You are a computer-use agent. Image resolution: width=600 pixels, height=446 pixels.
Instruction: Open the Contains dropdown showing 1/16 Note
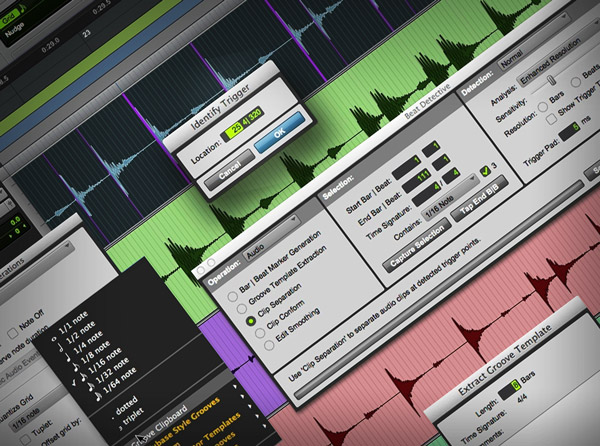[450, 198]
